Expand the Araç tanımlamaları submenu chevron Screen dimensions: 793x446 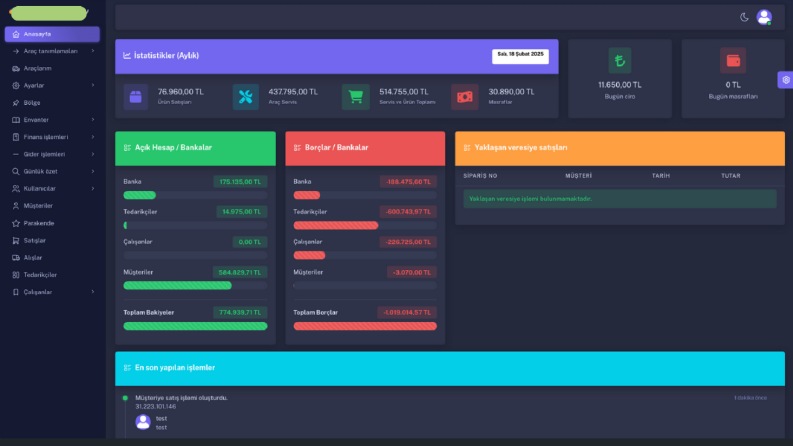93,51
